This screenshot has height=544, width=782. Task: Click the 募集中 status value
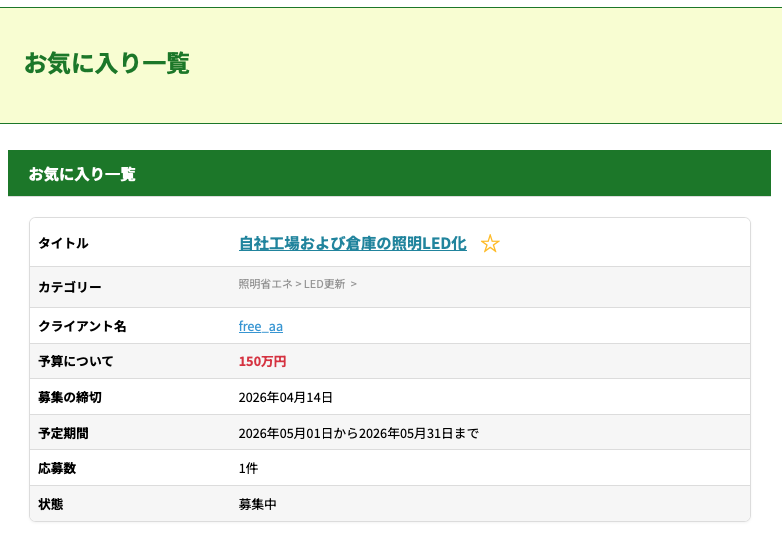(257, 504)
